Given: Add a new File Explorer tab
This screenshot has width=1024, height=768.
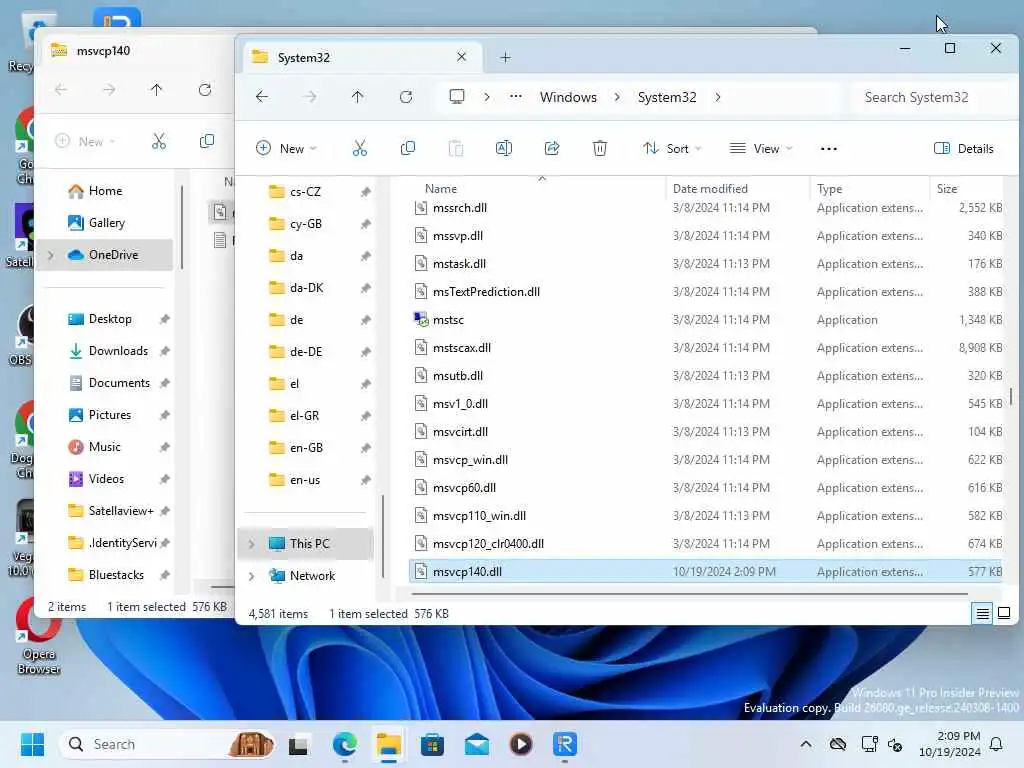Looking at the screenshot, I should (x=505, y=57).
